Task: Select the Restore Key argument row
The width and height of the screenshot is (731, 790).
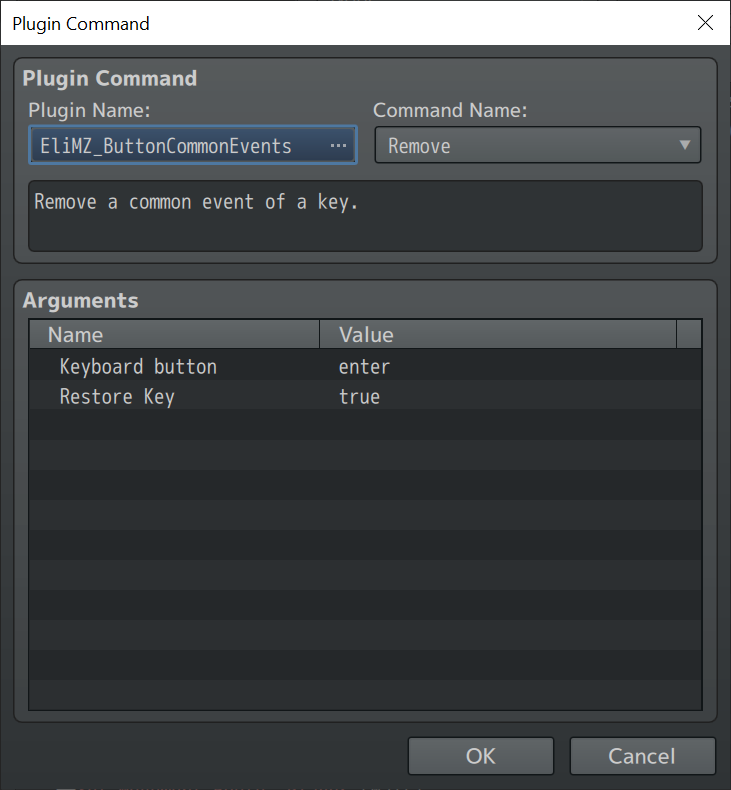Action: coord(365,397)
